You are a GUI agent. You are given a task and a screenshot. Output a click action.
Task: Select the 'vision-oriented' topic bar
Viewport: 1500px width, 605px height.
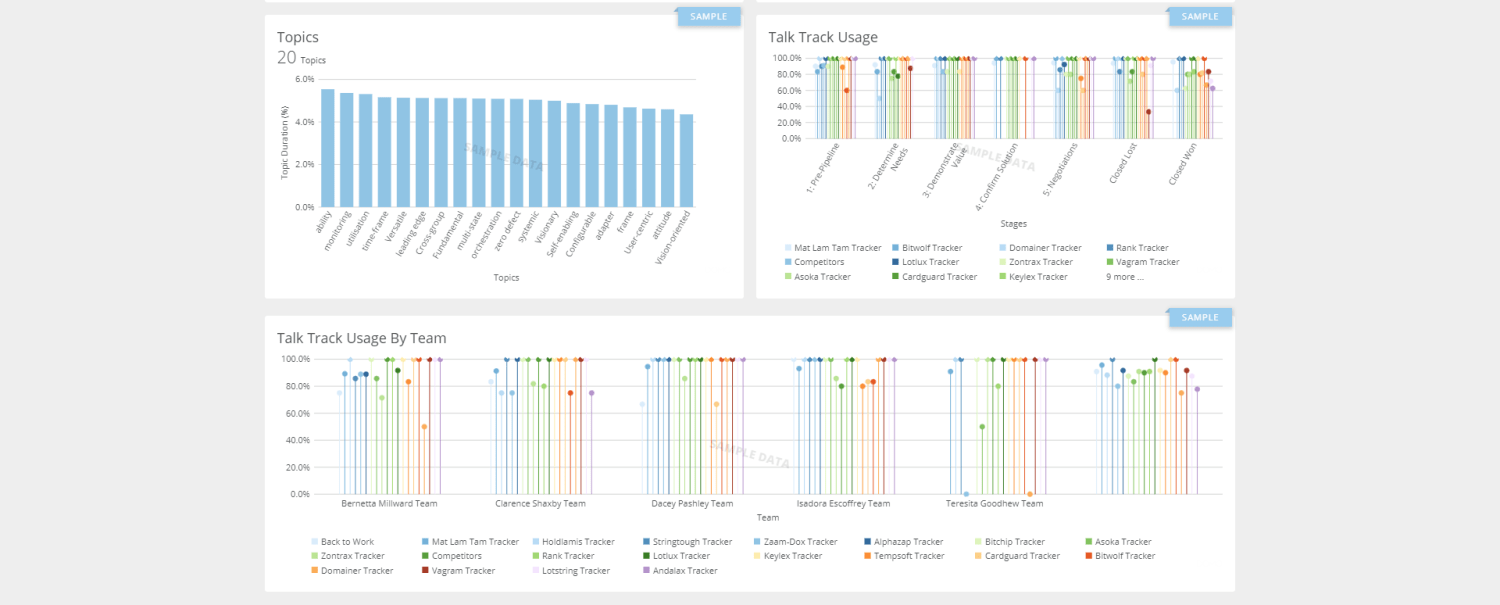coord(686,160)
